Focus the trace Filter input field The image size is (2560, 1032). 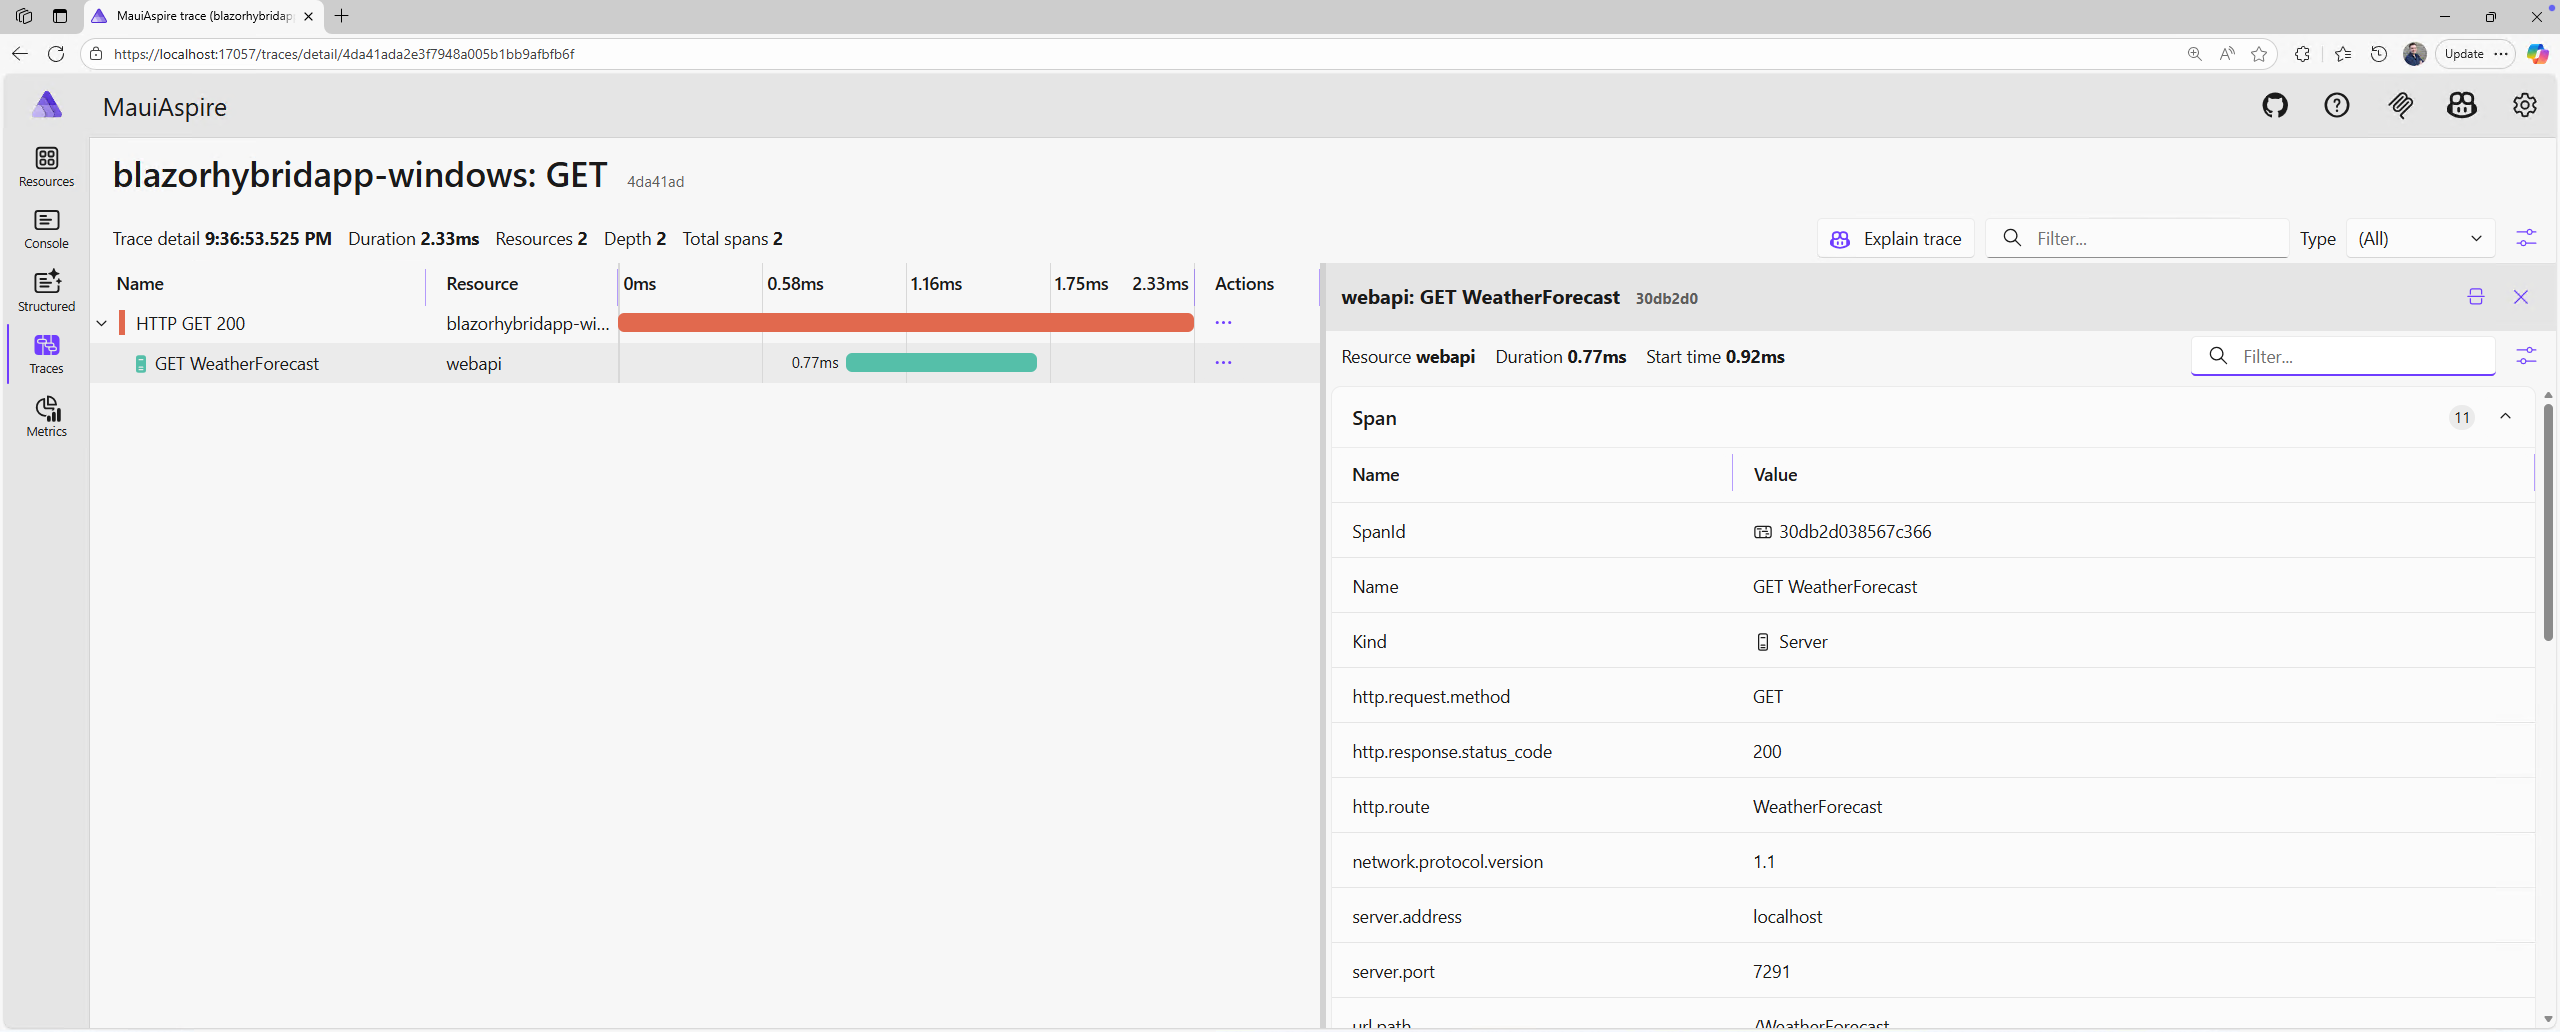pos(2137,238)
